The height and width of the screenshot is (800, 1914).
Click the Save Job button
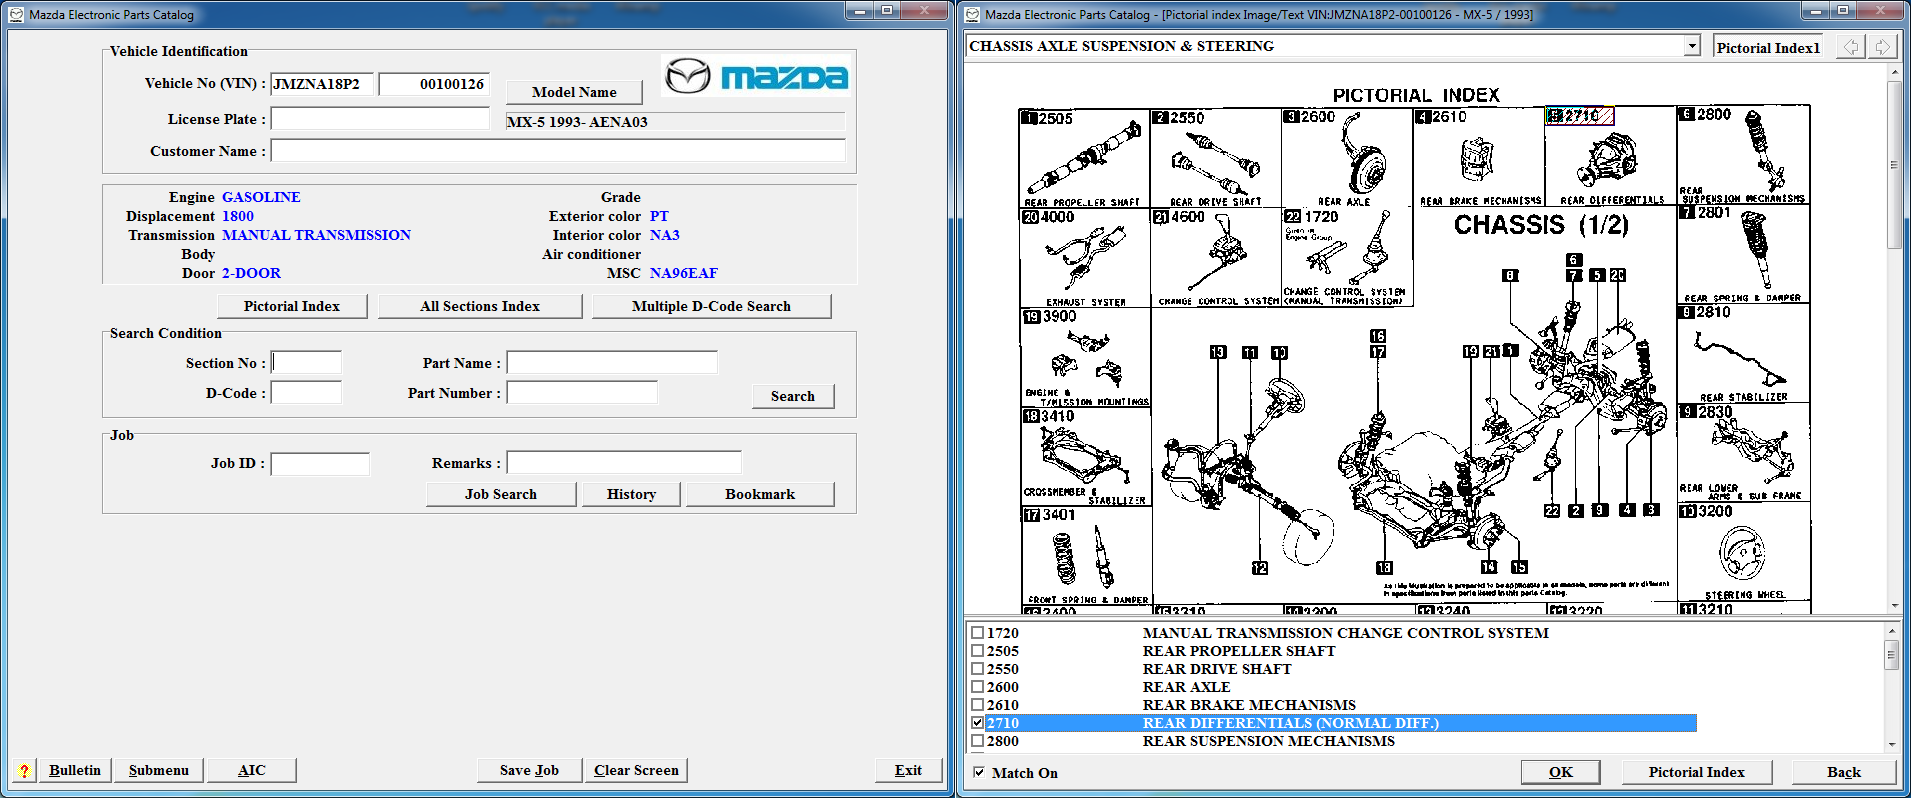[x=529, y=770]
